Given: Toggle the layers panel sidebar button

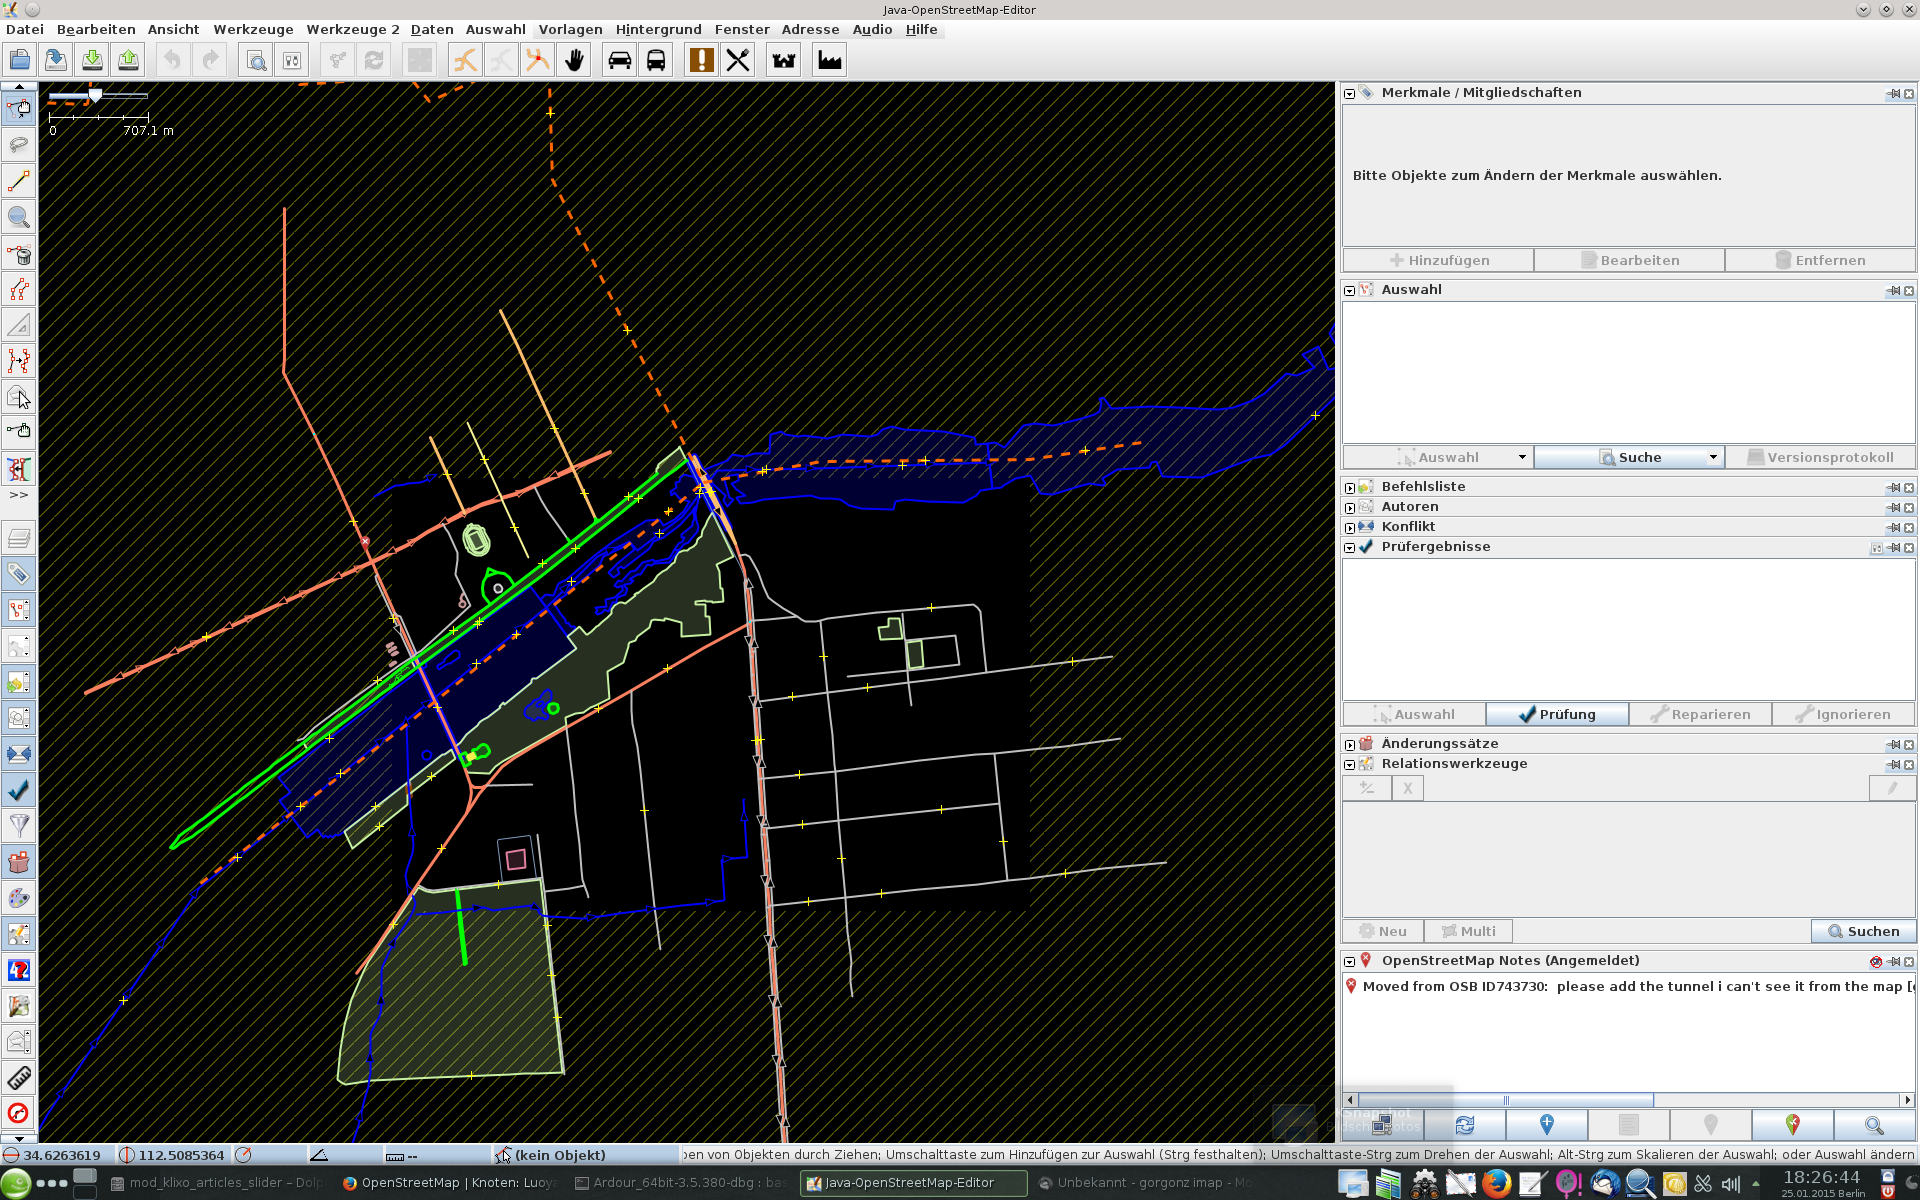Looking at the screenshot, I should (19, 538).
